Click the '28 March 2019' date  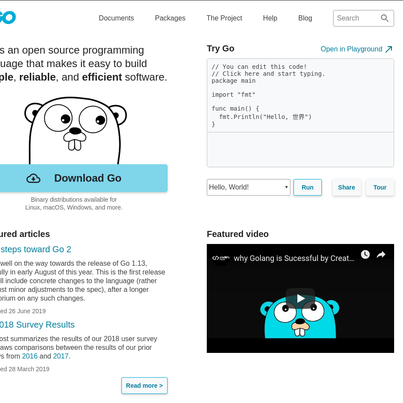pyautogui.click(x=29, y=369)
